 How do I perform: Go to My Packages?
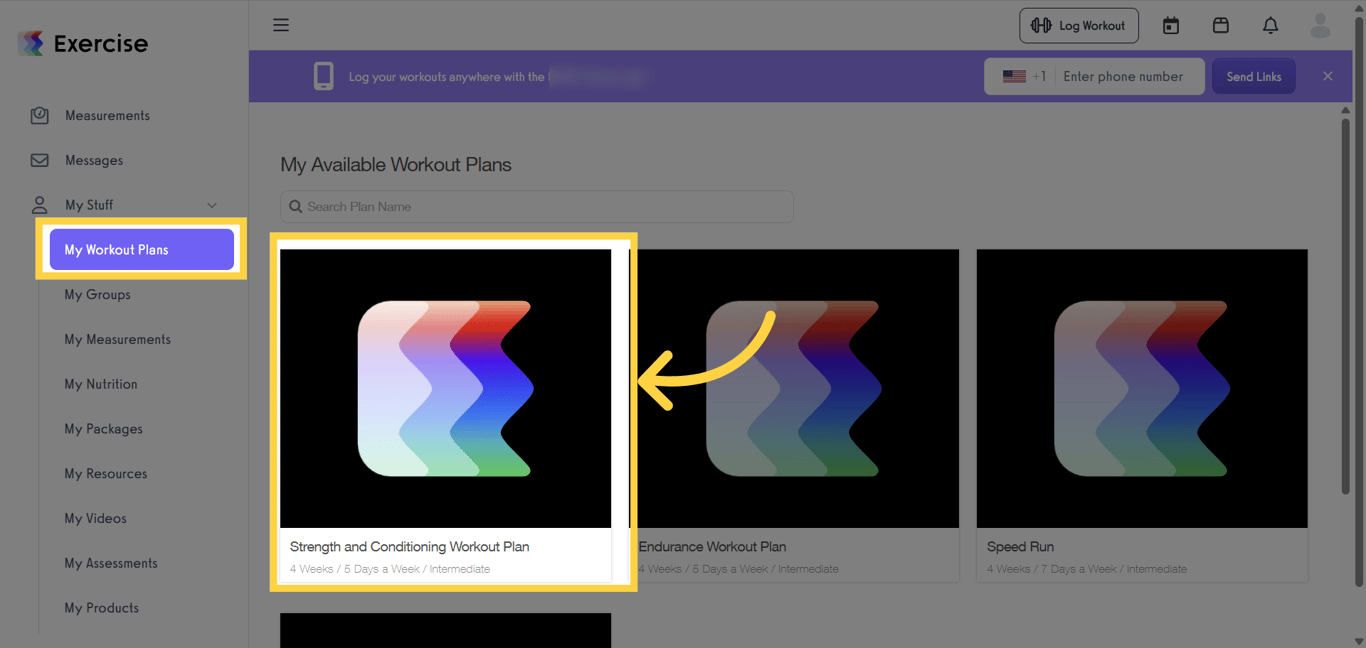click(104, 429)
